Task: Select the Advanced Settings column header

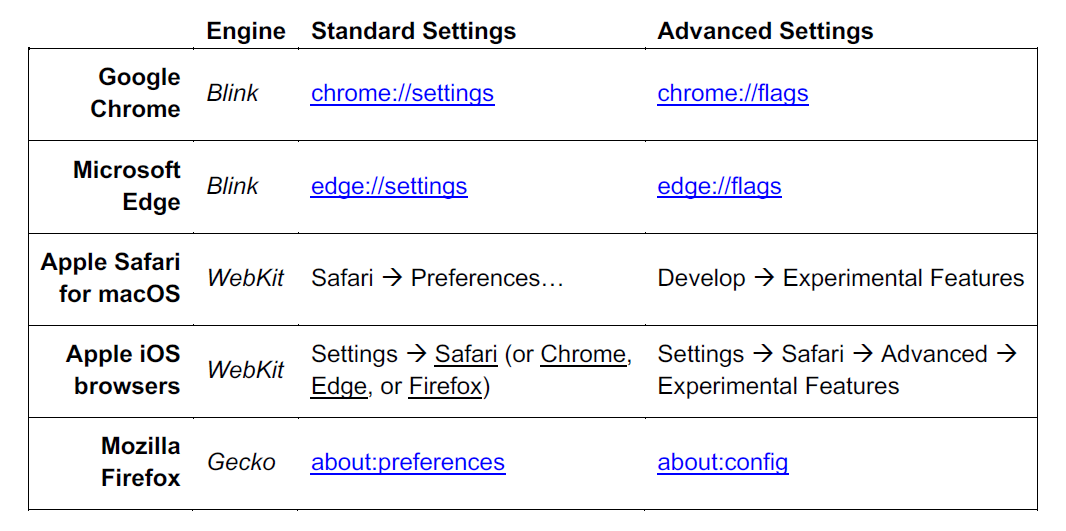Action: click(765, 32)
